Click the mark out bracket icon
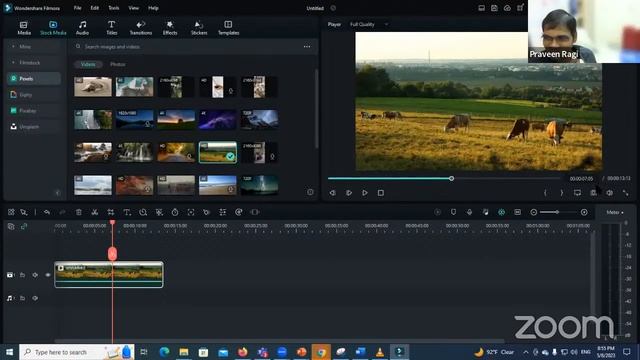This screenshot has height=360, width=640. (562, 193)
